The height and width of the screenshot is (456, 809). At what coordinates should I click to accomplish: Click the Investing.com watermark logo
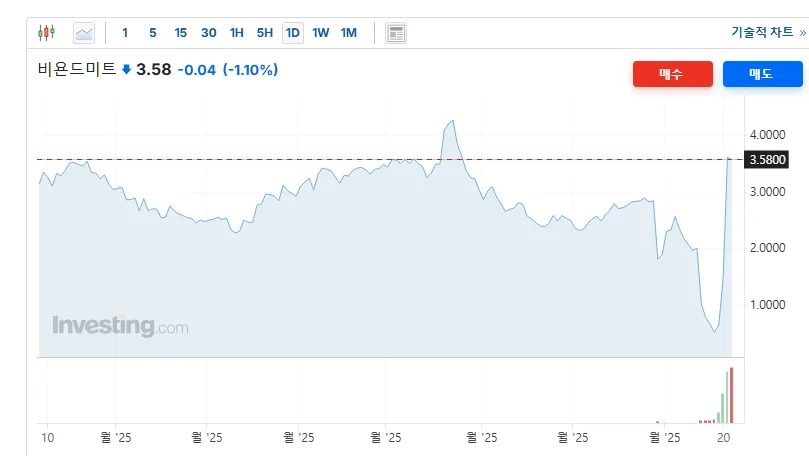point(119,326)
